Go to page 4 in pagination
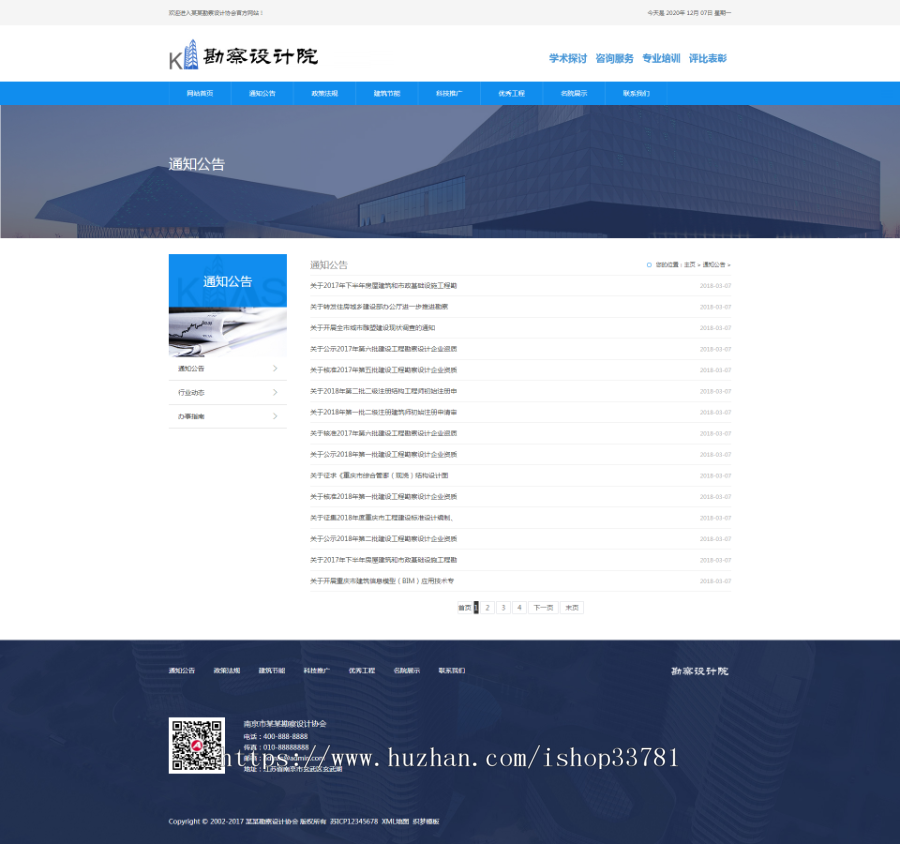 pos(519,607)
